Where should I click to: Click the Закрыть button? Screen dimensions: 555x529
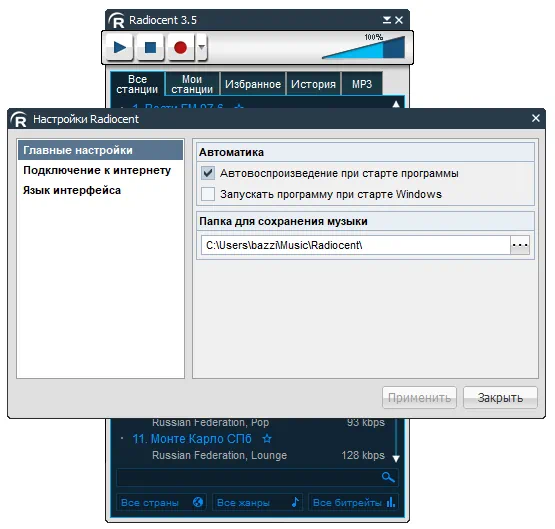click(x=500, y=397)
